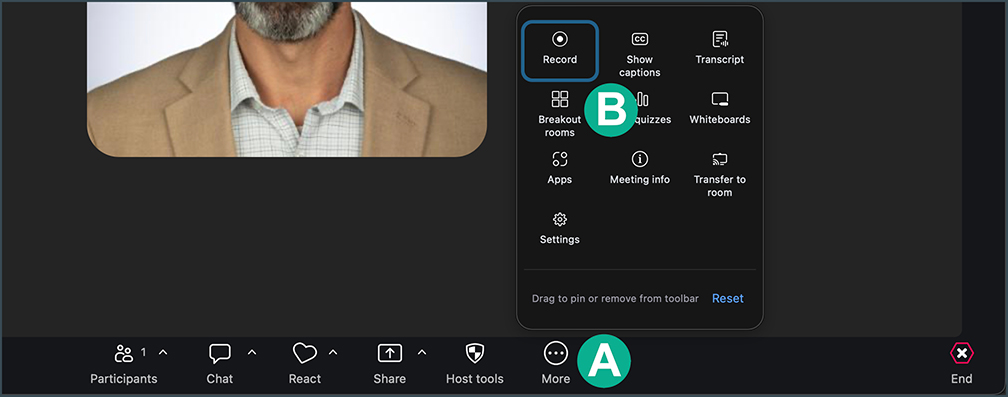Open the Chat panel
1008x397 pixels.
coord(220,364)
